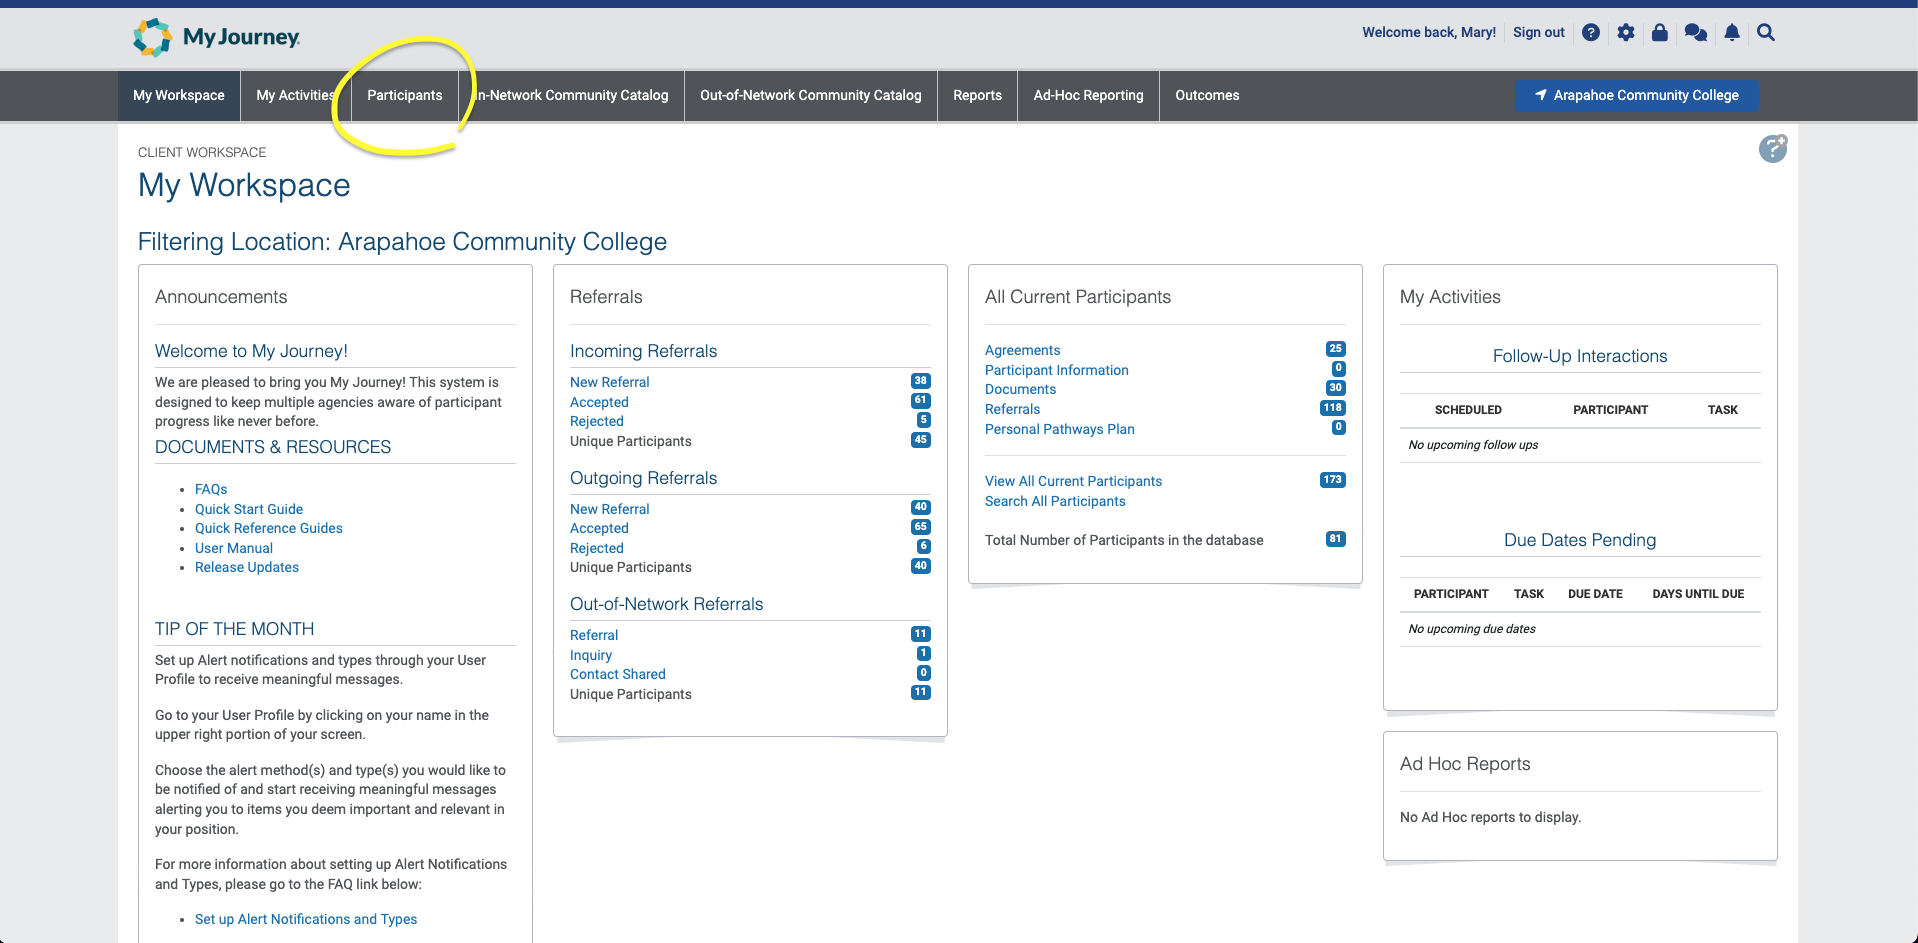Viewport: 1918px width, 943px height.
Task: Open Incoming New Referral link
Action: click(x=609, y=382)
